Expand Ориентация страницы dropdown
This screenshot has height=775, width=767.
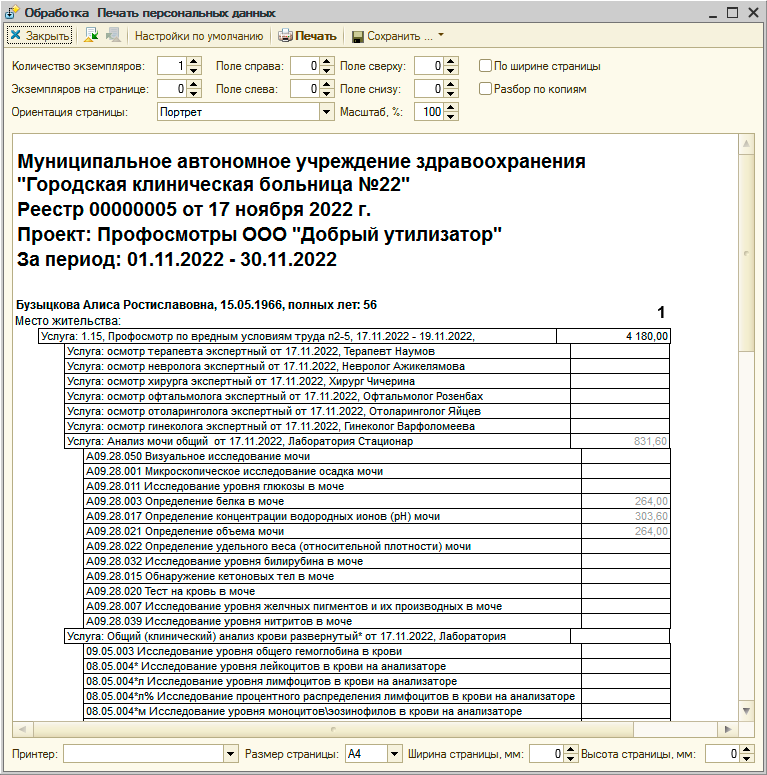point(326,112)
